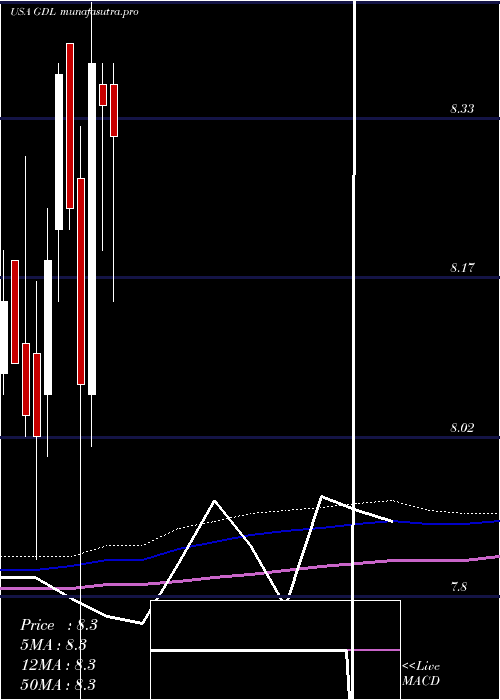Click the '<<Live MACD' label
Screen dimensions: 500x700
(421, 674)
